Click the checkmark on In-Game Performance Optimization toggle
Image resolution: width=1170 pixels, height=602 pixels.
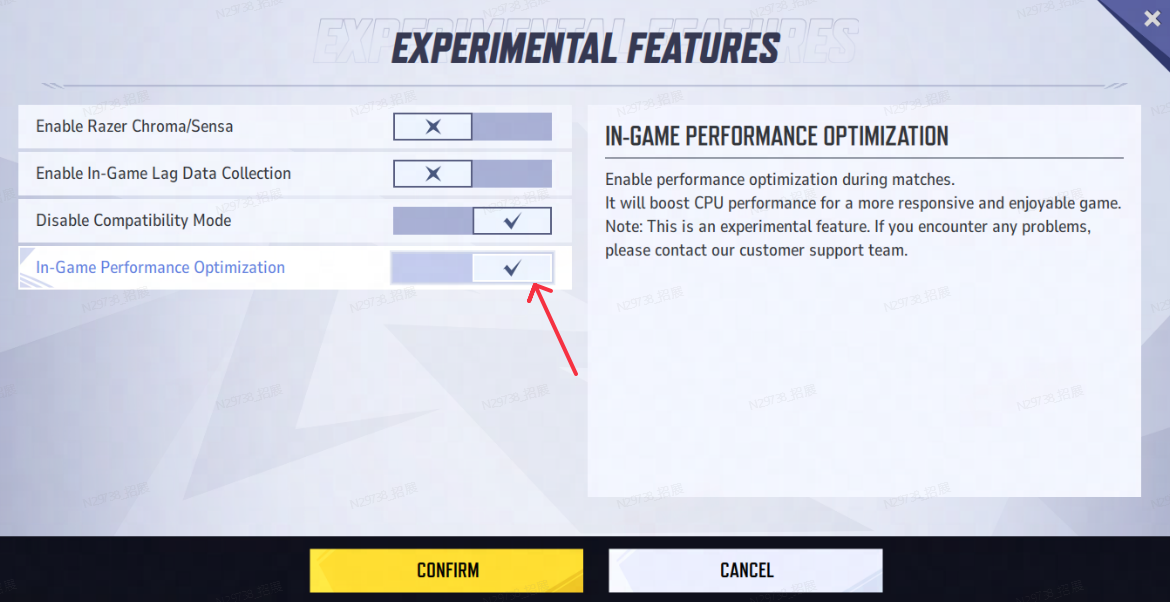pyautogui.click(x=512, y=268)
